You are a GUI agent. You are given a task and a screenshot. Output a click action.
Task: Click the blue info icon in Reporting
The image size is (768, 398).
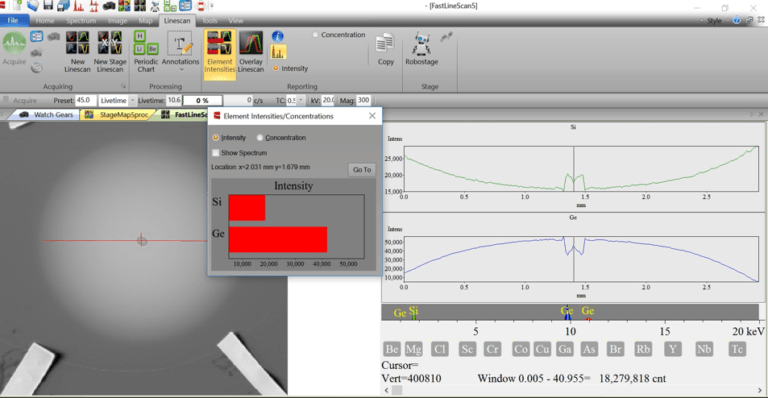tap(278, 36)
